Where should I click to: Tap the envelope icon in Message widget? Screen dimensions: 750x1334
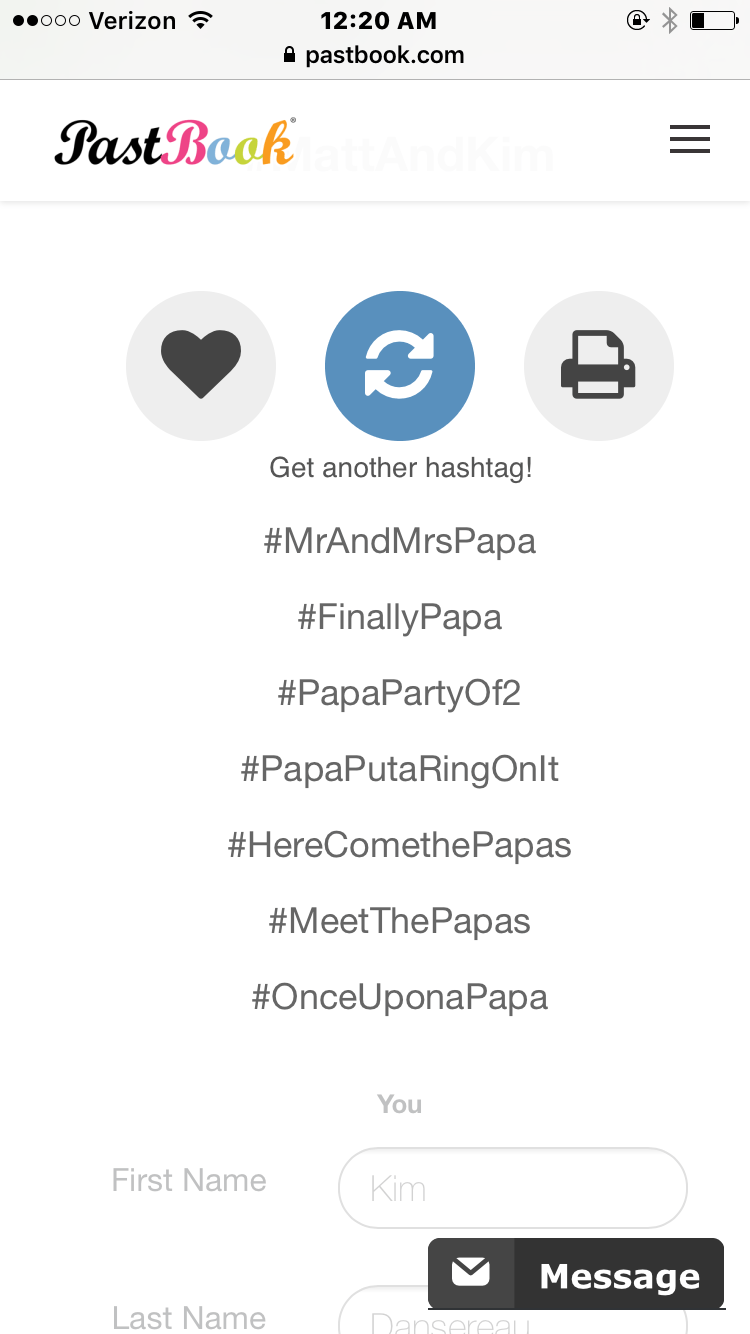(471, 1273)
